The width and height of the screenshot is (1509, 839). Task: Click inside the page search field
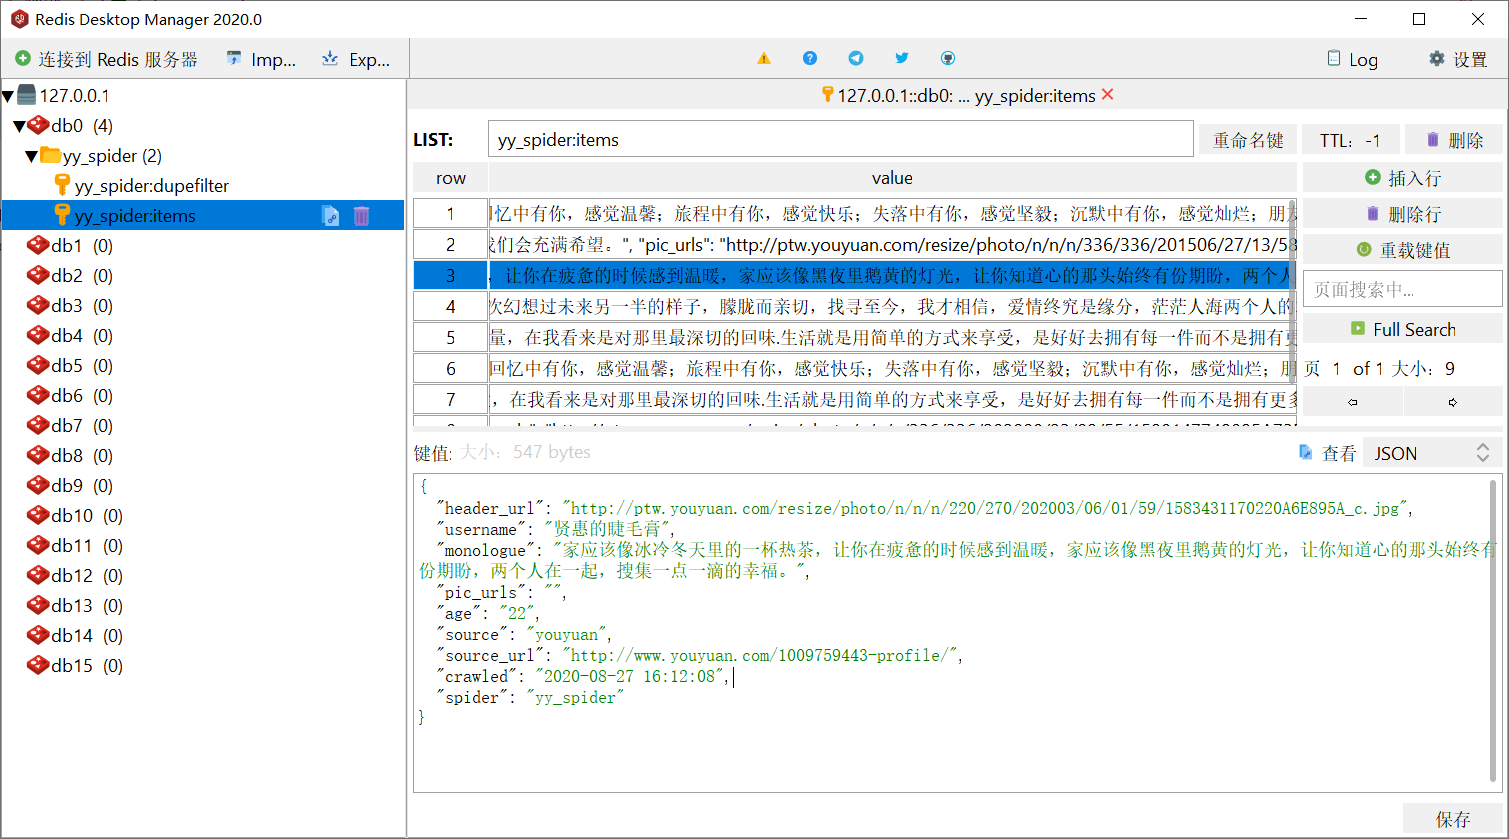click(x=1402, y=288)
